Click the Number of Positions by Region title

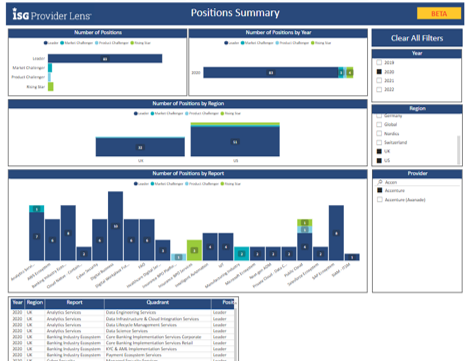coord(188,103)
